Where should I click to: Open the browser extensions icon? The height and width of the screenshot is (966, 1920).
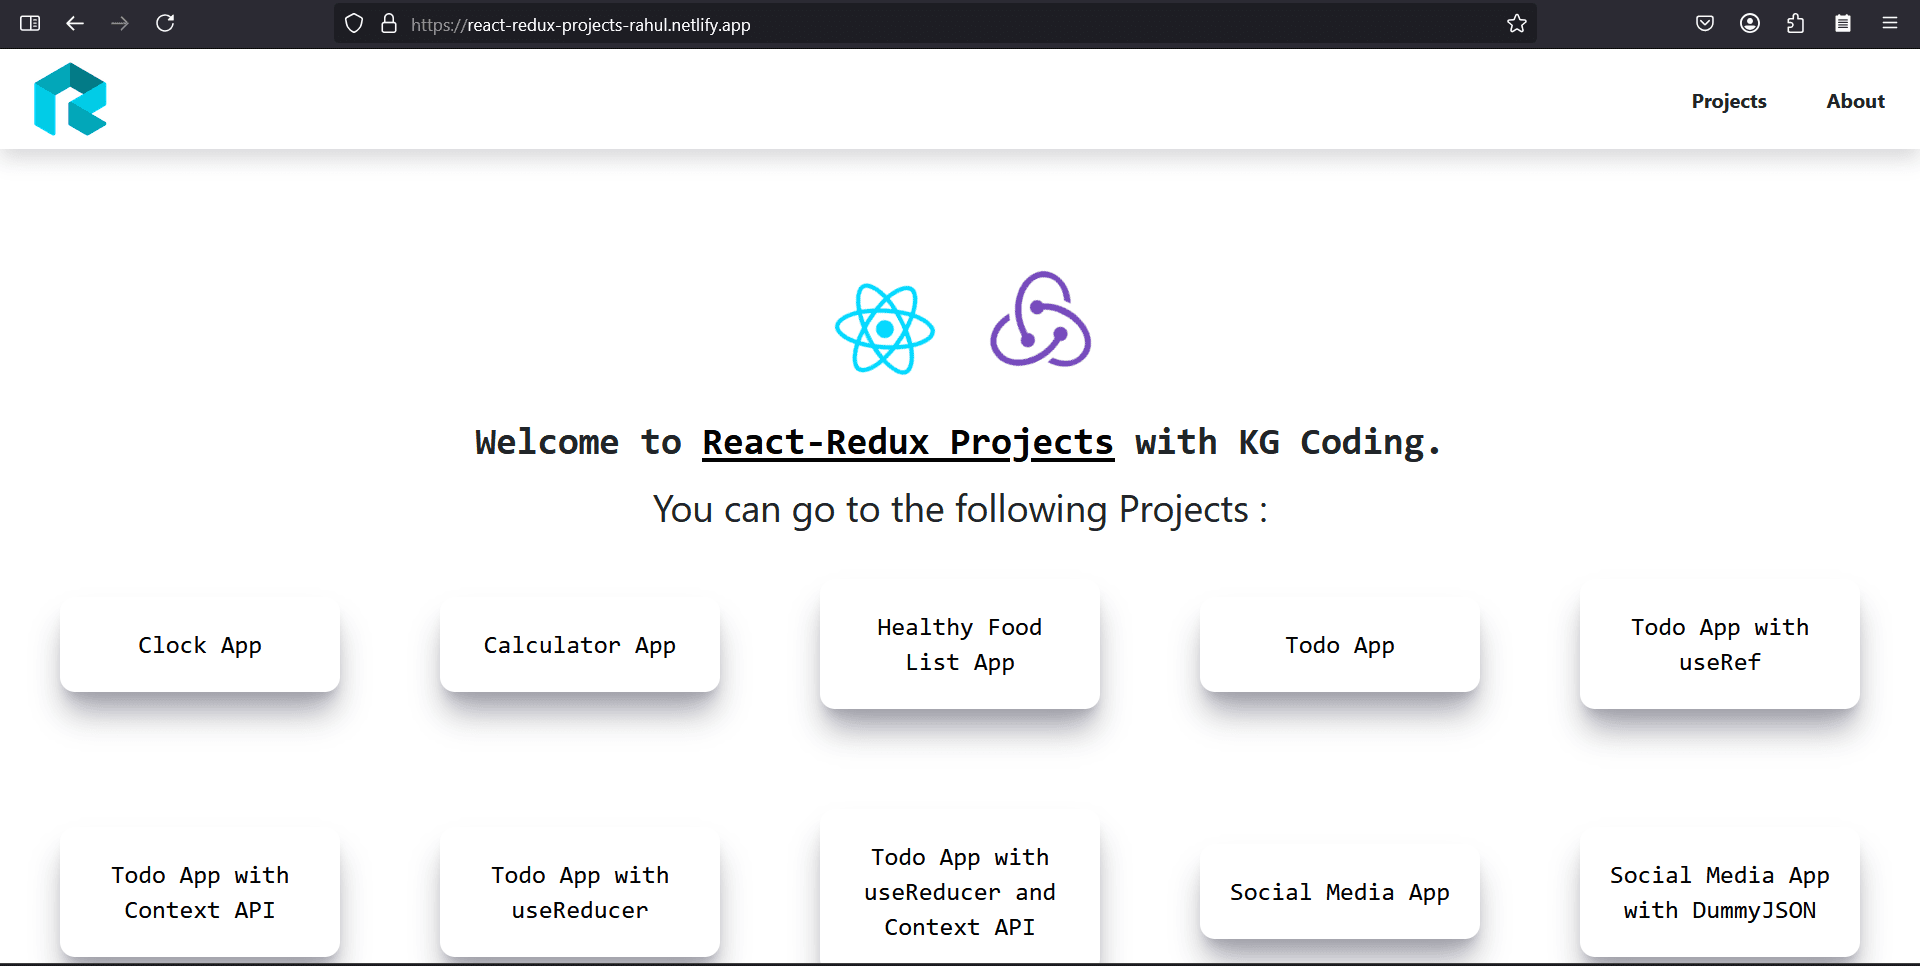coord(1796,23)
